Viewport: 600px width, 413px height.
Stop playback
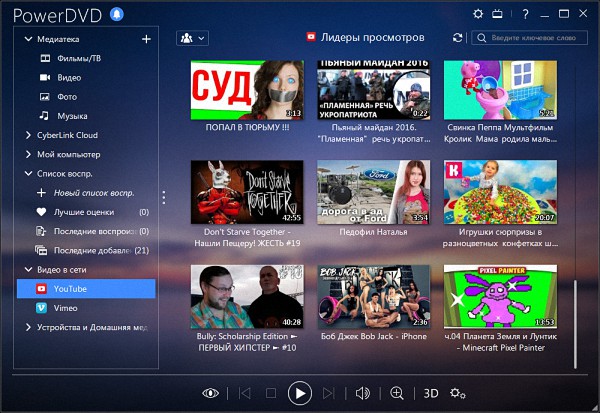point(271,393)
